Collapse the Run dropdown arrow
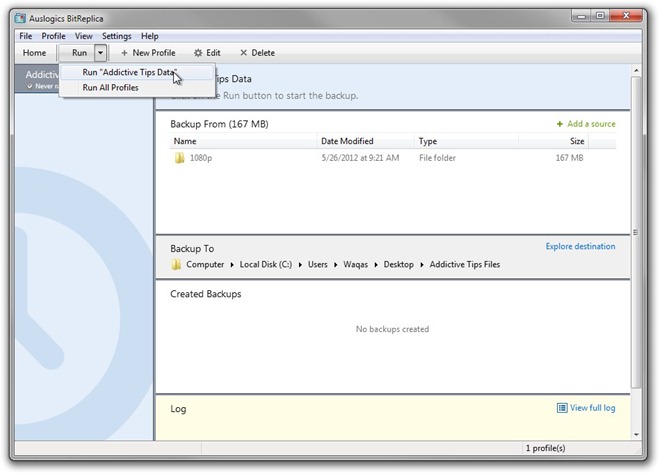Image resolution: width=660 pixels, height=474 pixels. click(100, 53)
